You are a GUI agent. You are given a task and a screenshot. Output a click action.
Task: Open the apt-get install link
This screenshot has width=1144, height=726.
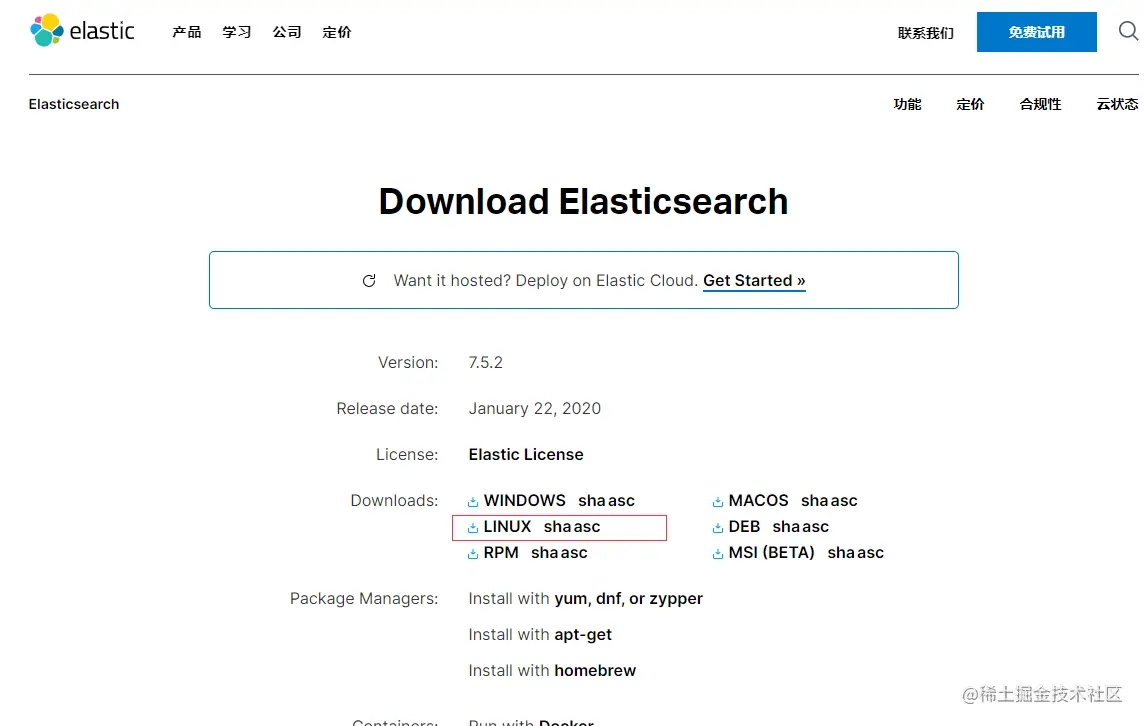pyautogui.click(x=583, y=635)
